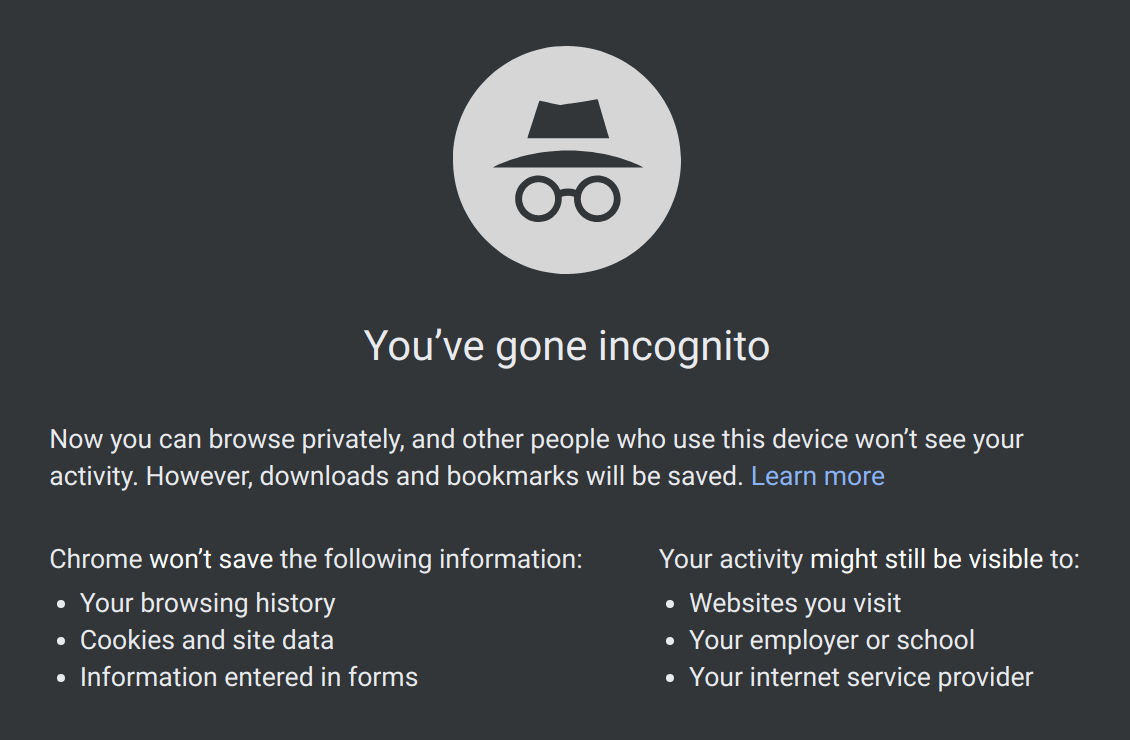This screenshot has width=1130, height=740.
Task: Click "Websites you visit" list item
Action: coord(795,603)
